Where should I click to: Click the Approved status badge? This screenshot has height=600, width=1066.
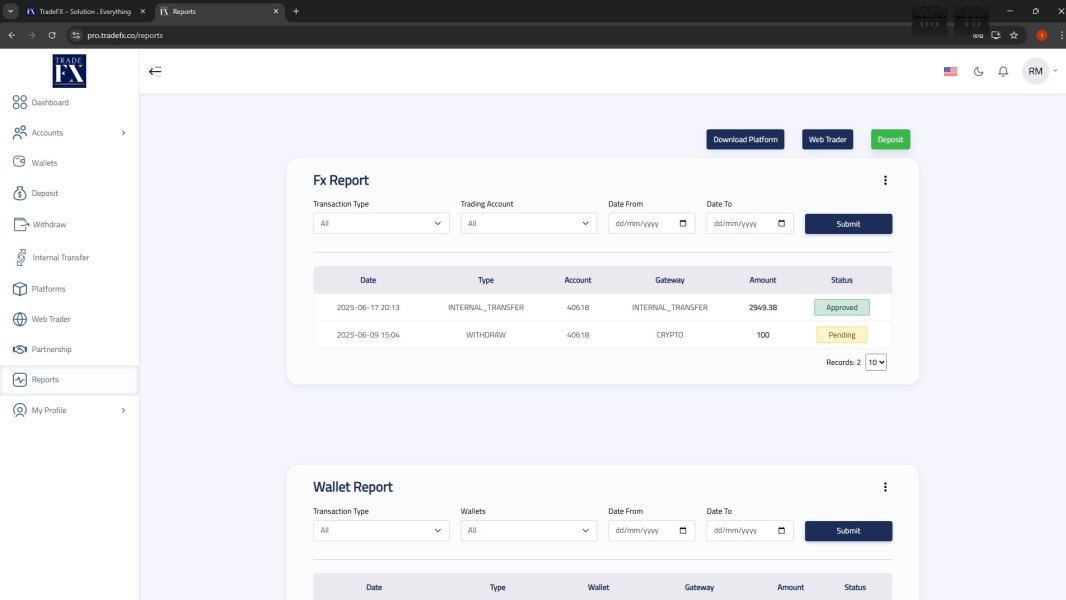tap(842, 307)
